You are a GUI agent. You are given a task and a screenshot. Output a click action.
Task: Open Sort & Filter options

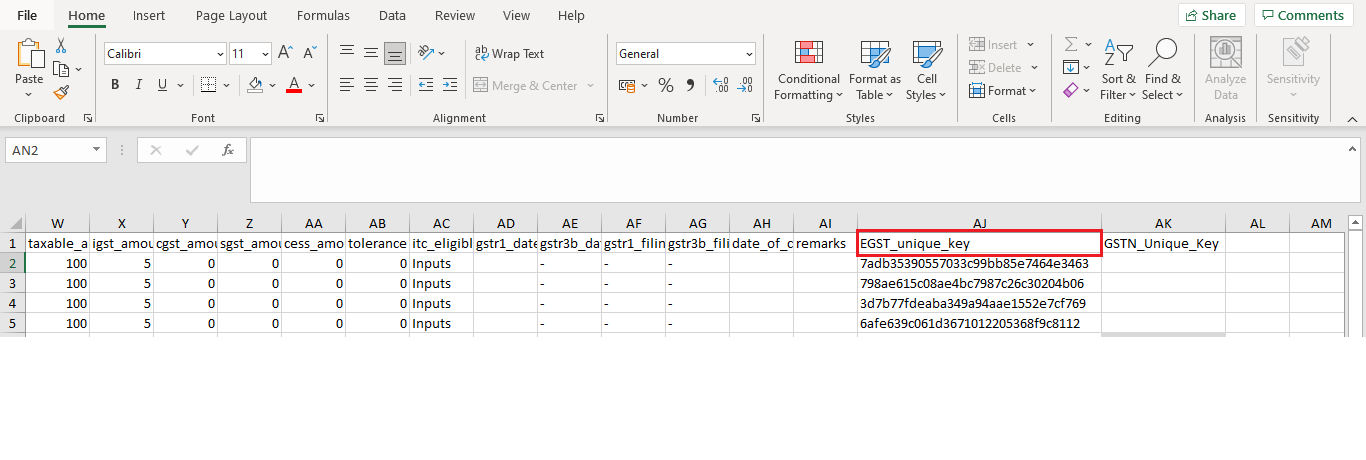pos(1118,70)
